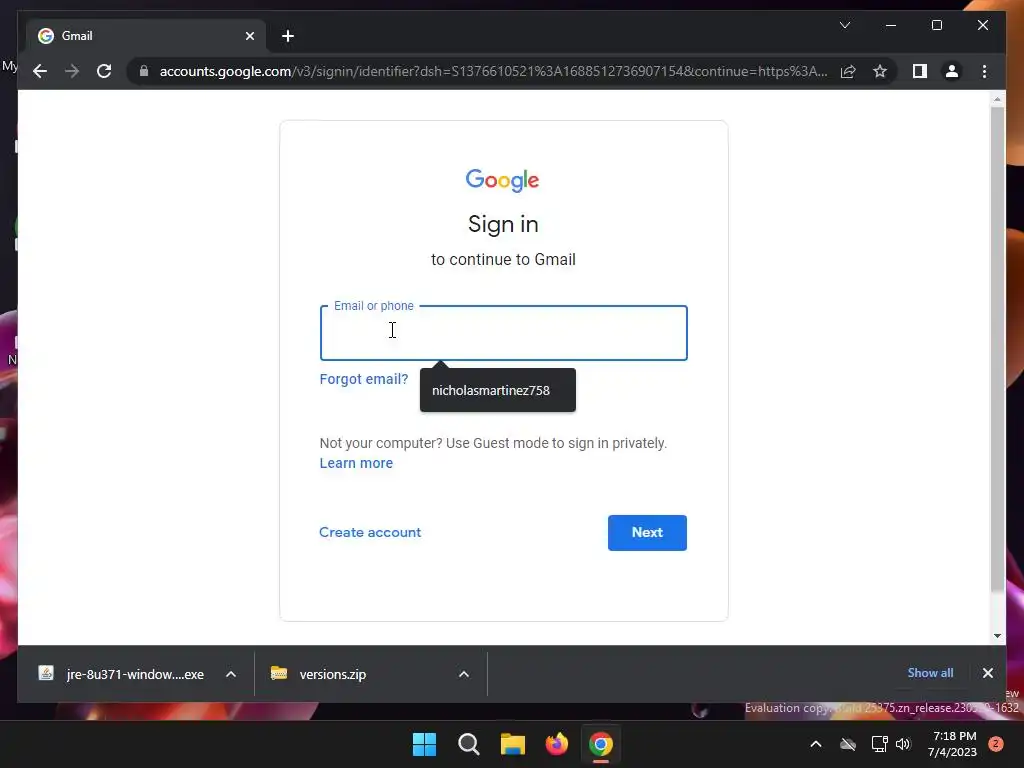
Task: Focus the Email or phone field
Action: click(504, 333)
